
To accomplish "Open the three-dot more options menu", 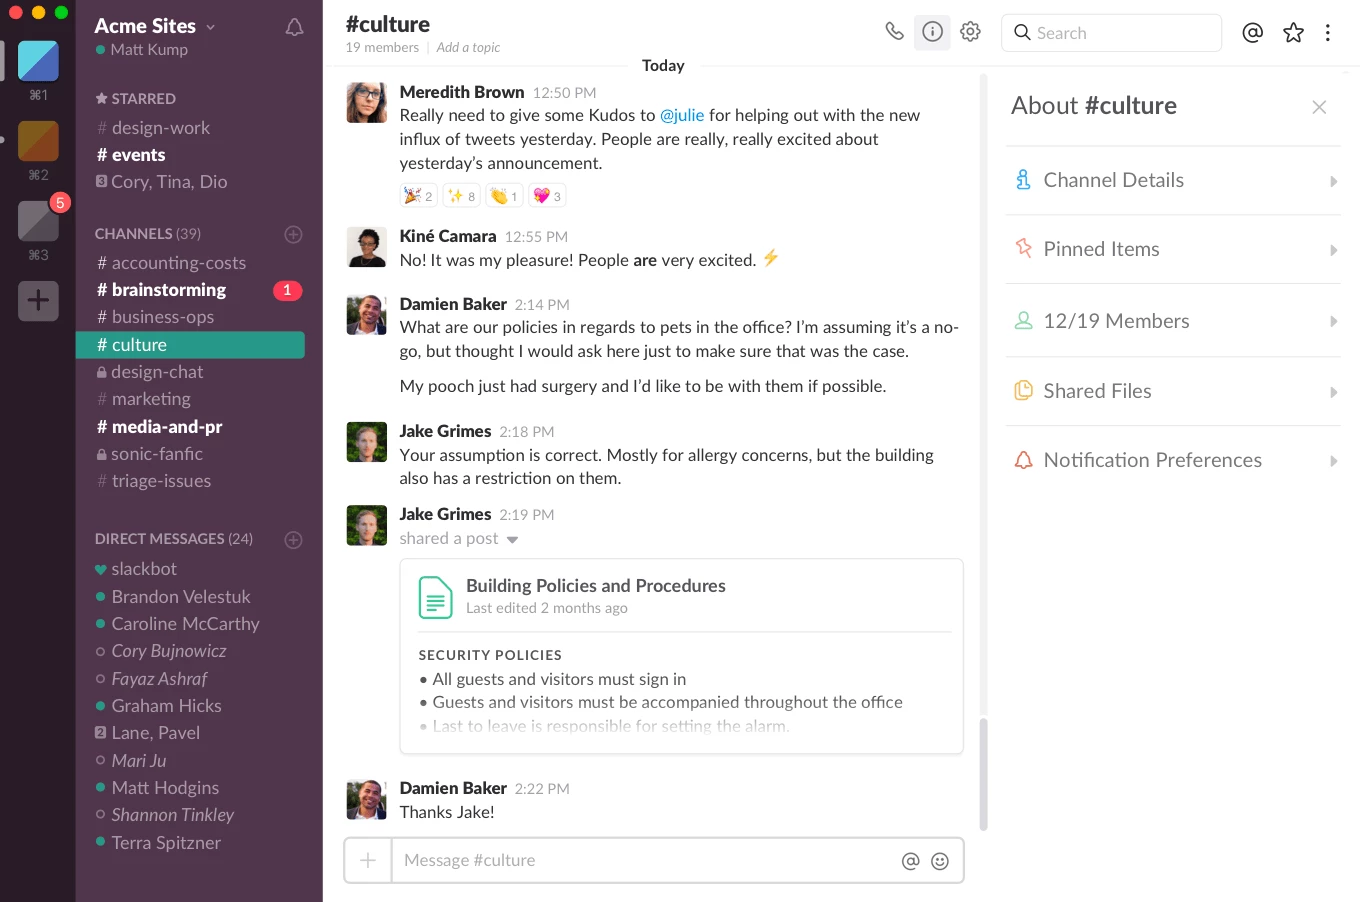I will click(x=1328, y=33).
